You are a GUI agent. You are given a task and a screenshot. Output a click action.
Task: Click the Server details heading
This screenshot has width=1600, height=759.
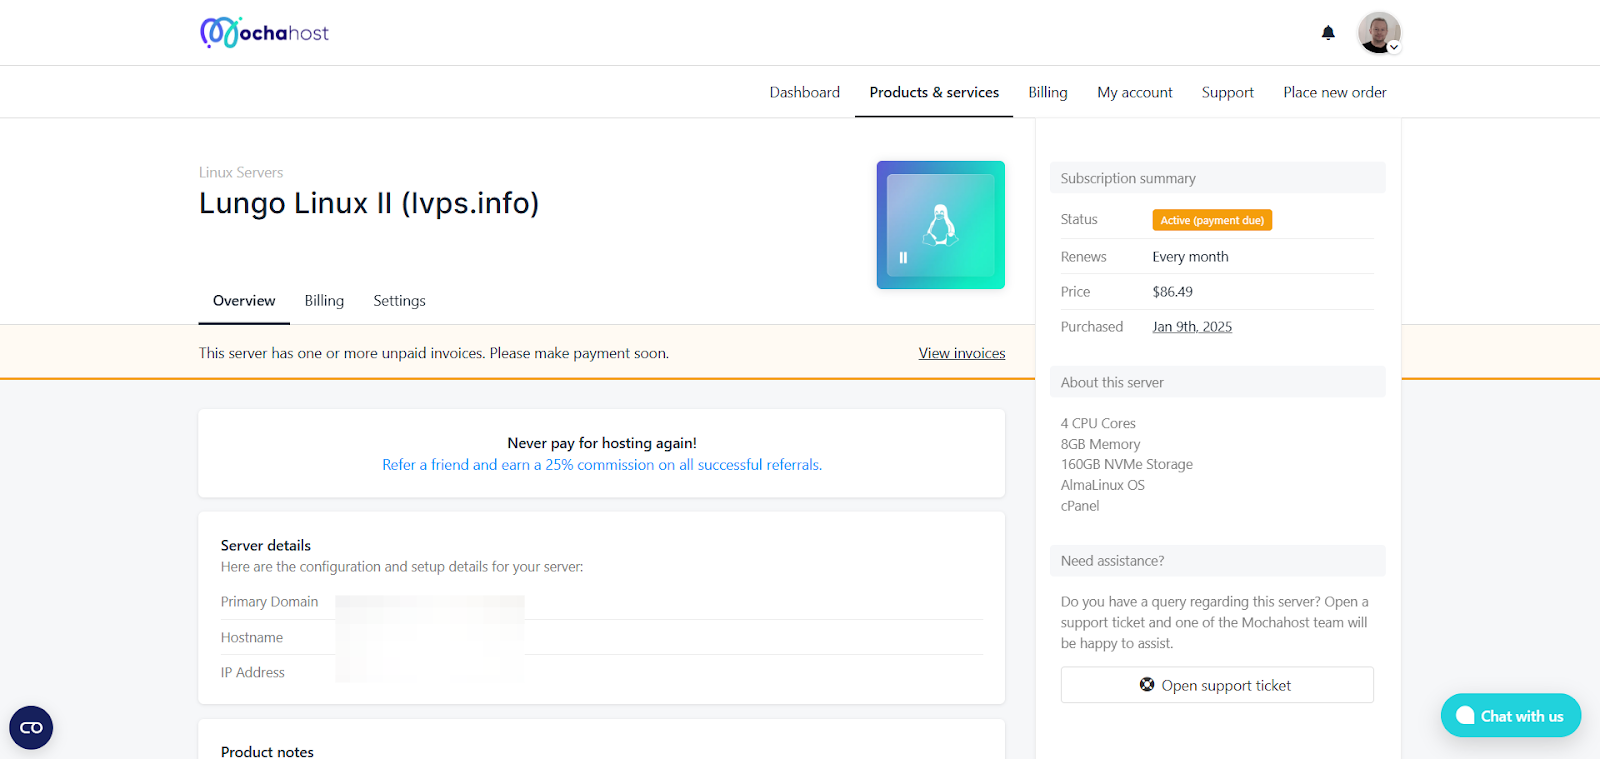266,546
